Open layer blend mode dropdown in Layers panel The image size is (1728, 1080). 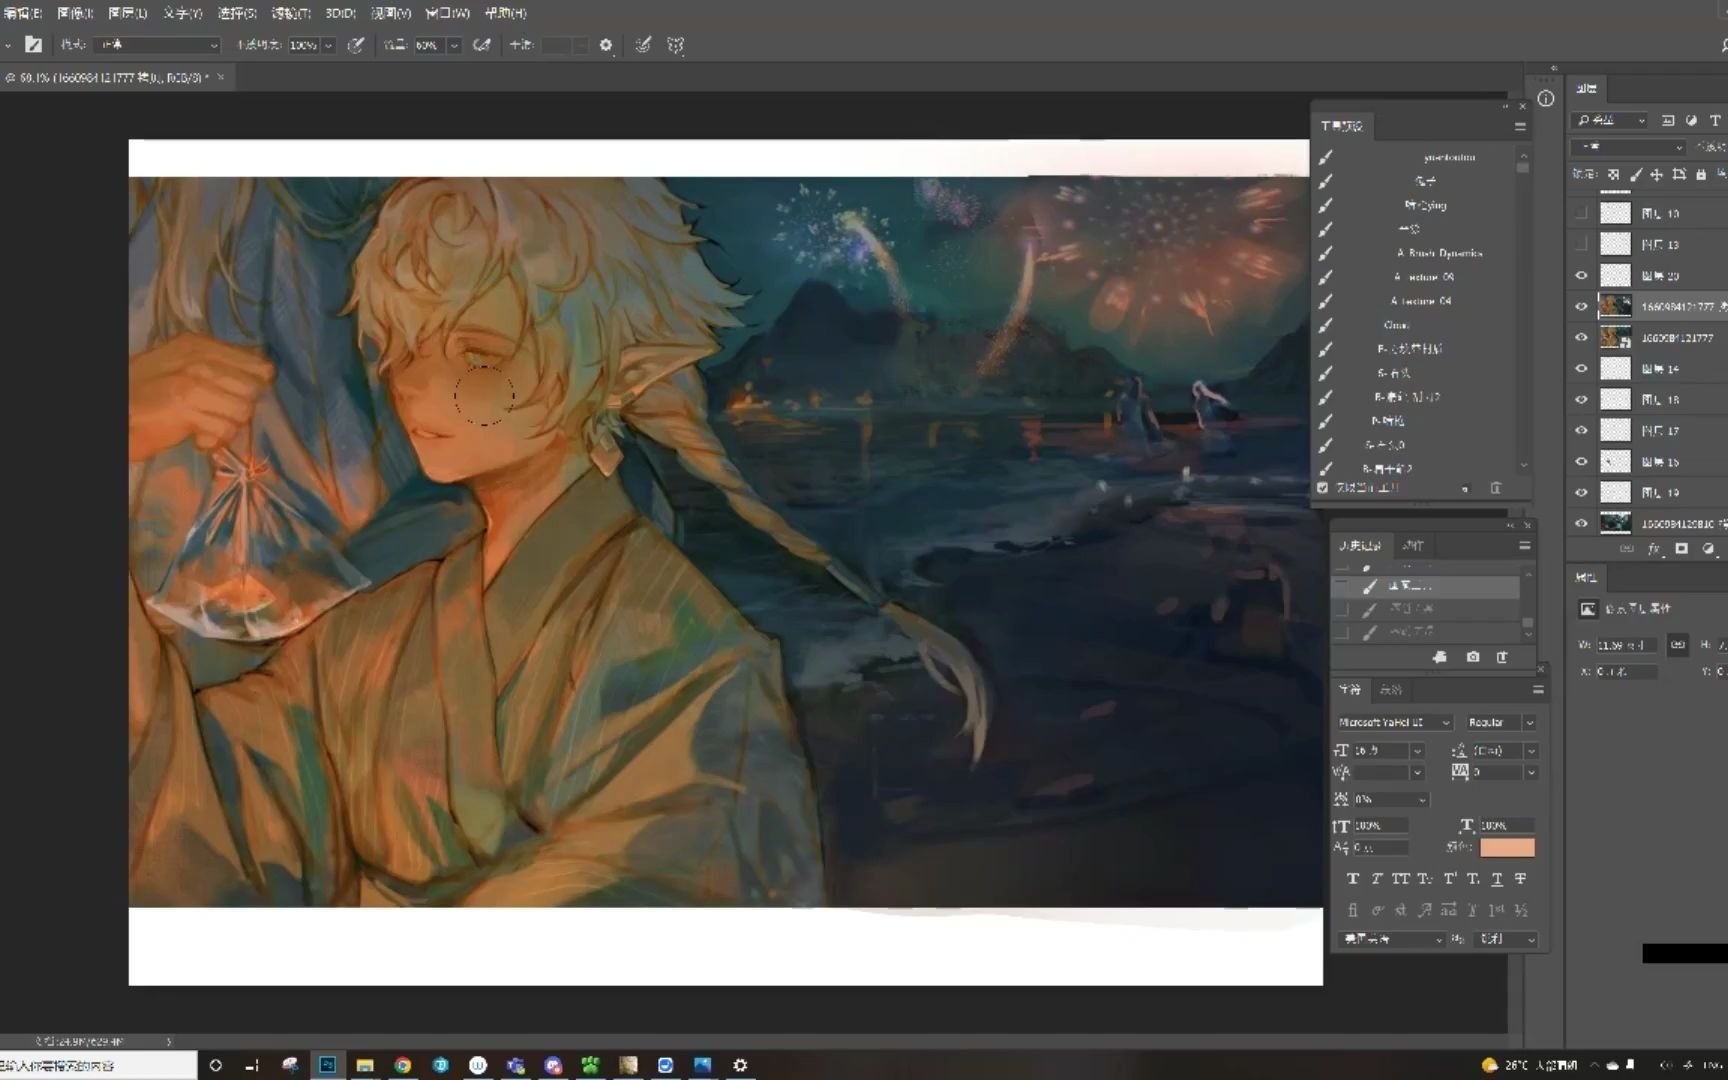tap(1628, 147)
